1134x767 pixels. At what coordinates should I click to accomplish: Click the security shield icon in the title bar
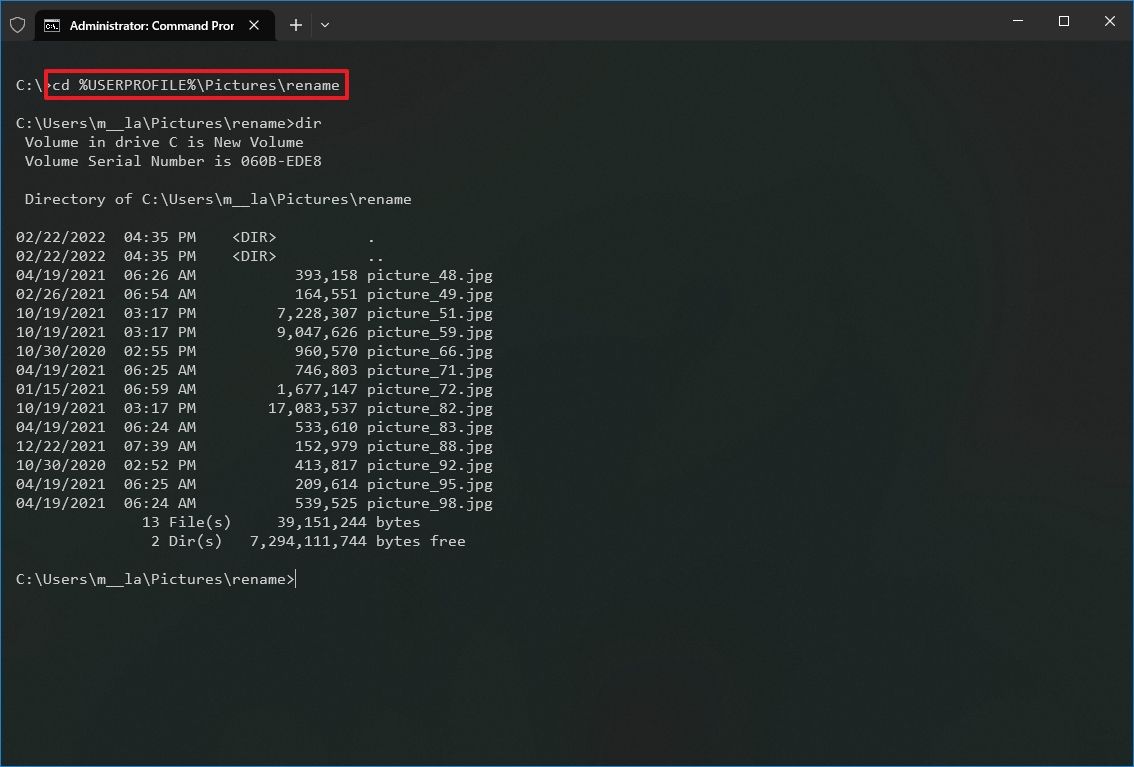click(17, 24)
